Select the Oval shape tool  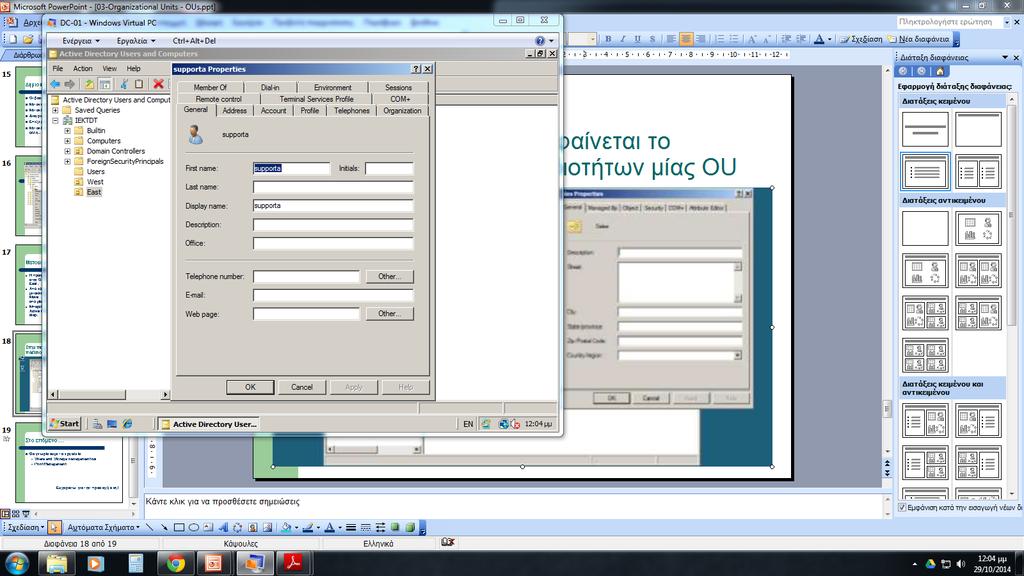click(x=193, y=527)
